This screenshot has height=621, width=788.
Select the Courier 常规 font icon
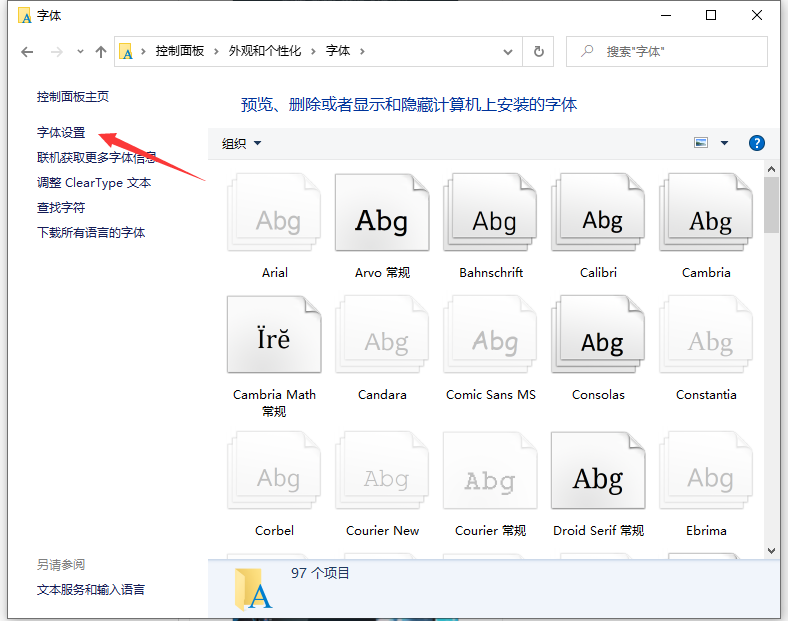tap(490, 470)
